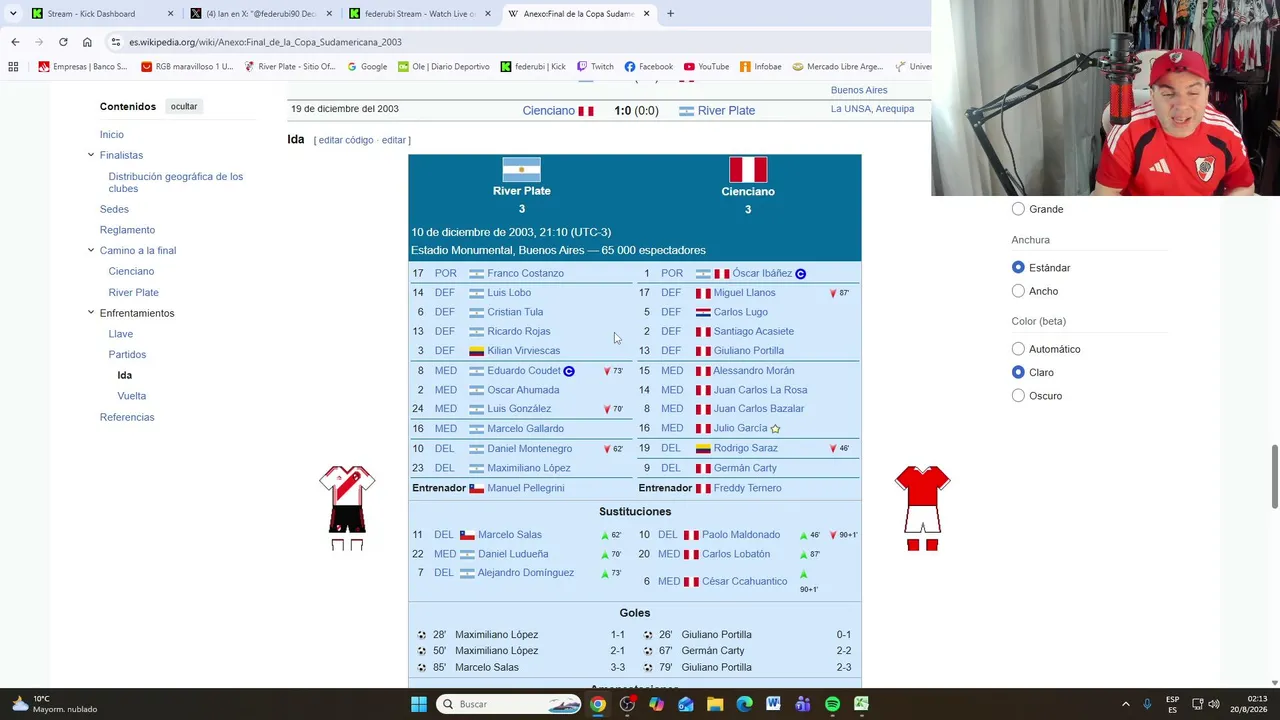Open Microsoft Word from the taskbar

tap(773, 704)
